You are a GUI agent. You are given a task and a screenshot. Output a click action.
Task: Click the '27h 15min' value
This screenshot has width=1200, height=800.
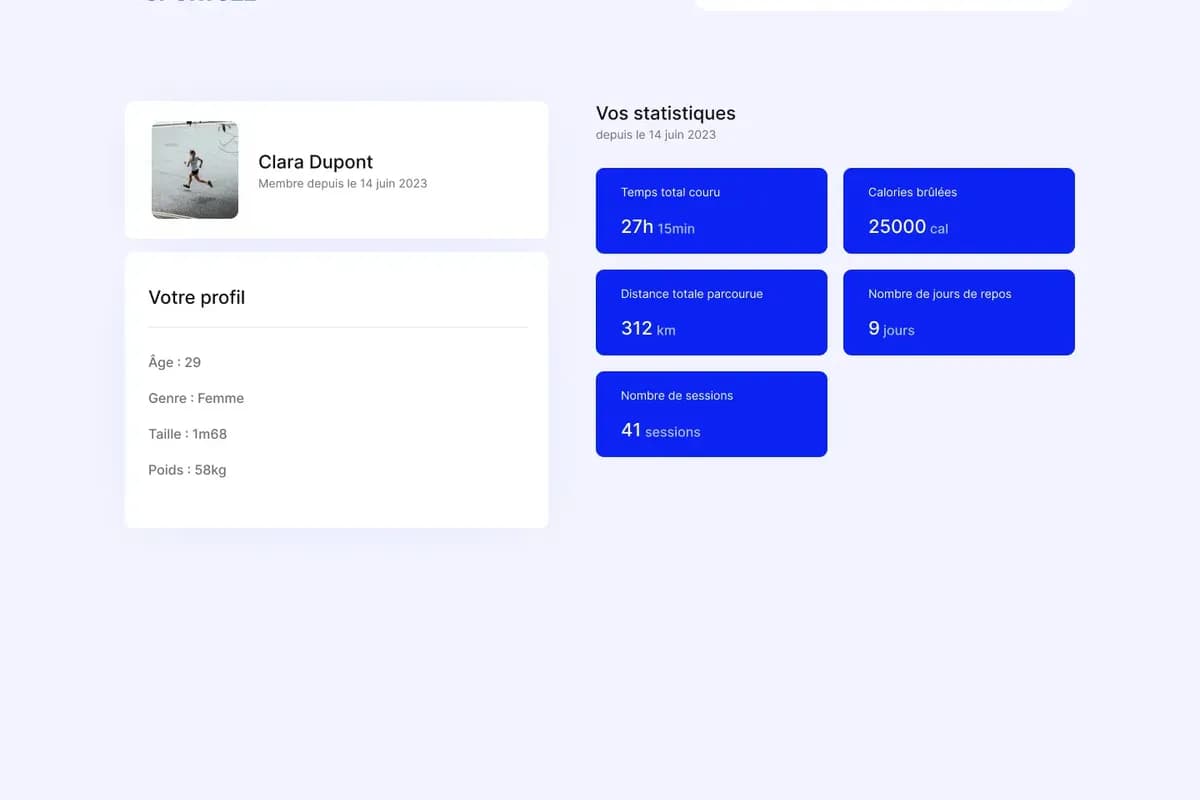click(x=657, y=227)
